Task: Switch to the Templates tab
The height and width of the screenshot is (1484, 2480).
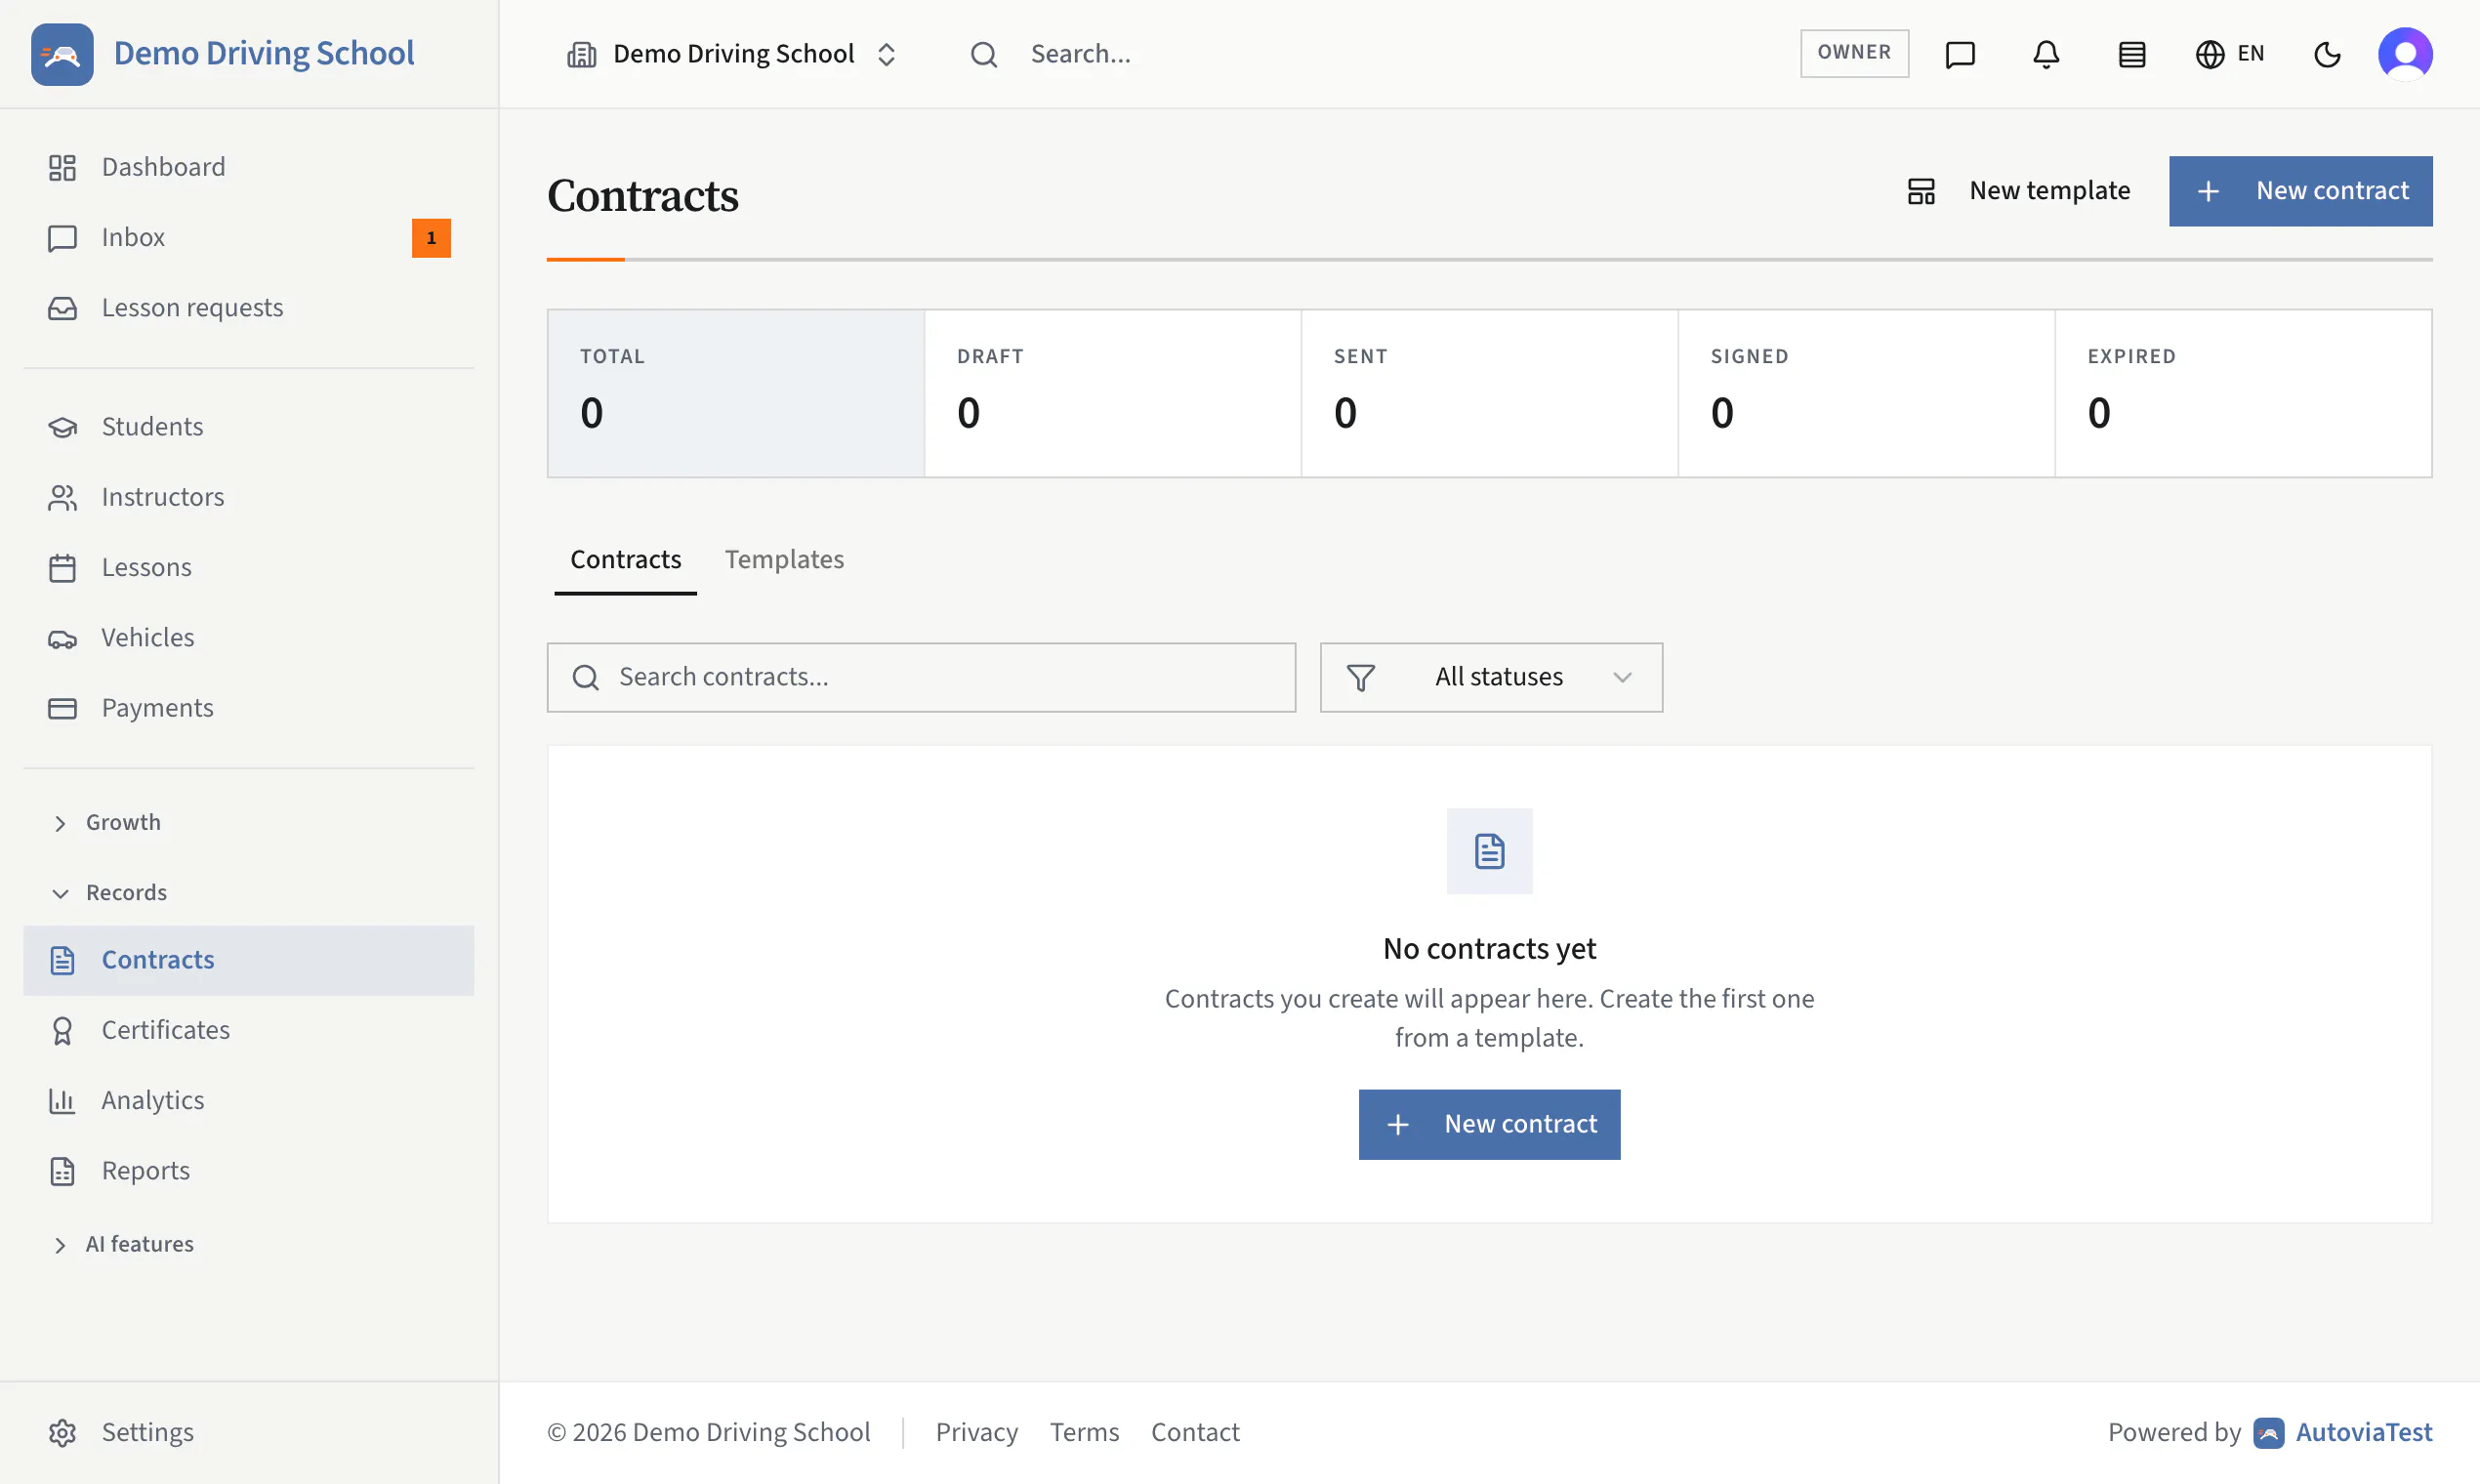Action: 784,560
